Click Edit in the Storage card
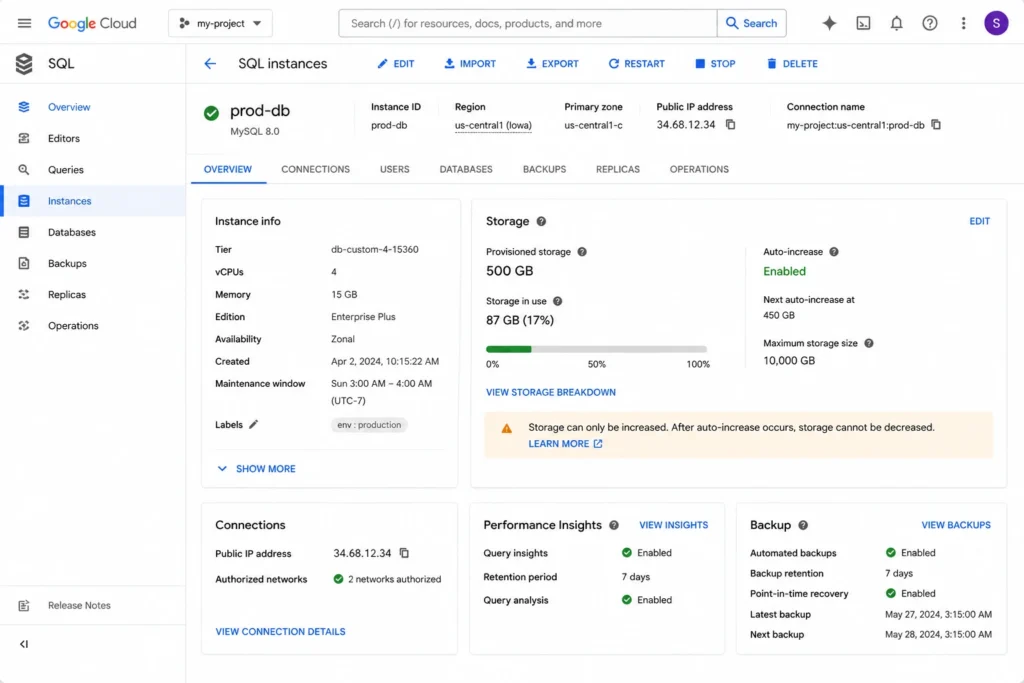This screenshot has width=1024, height=683. click(x=979, y=221)
